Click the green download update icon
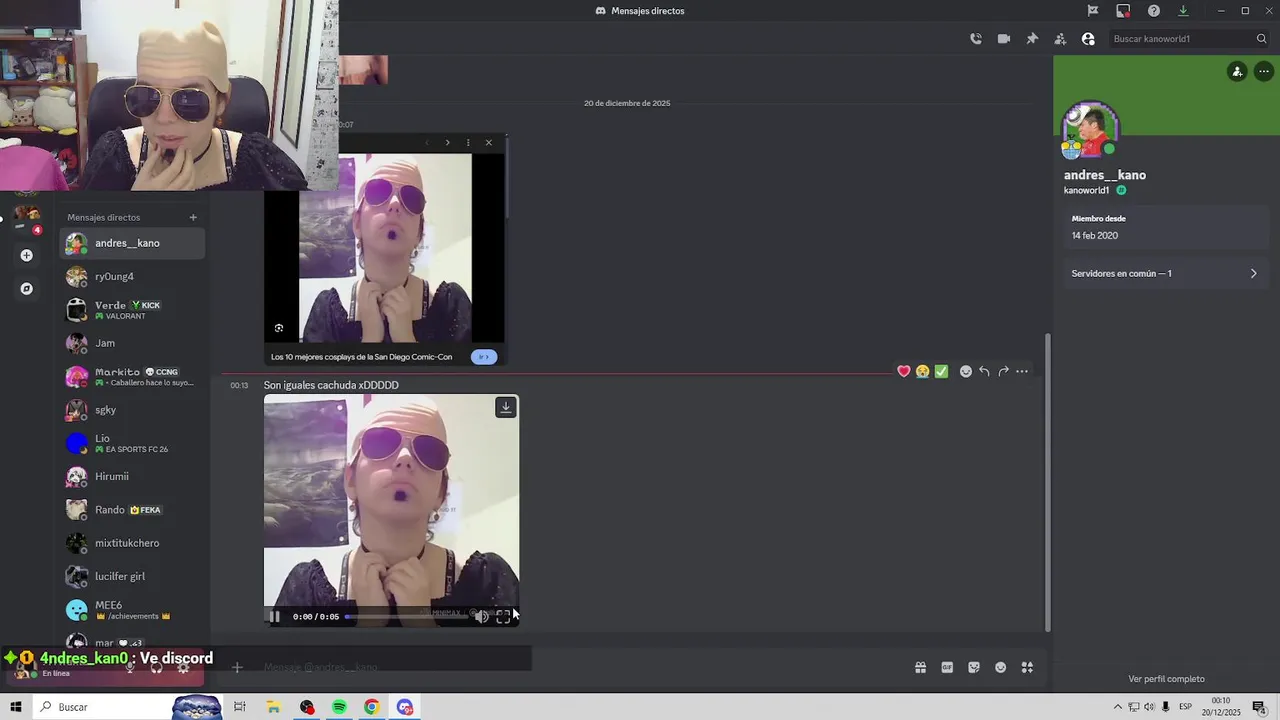 [x=1183, y=11]
